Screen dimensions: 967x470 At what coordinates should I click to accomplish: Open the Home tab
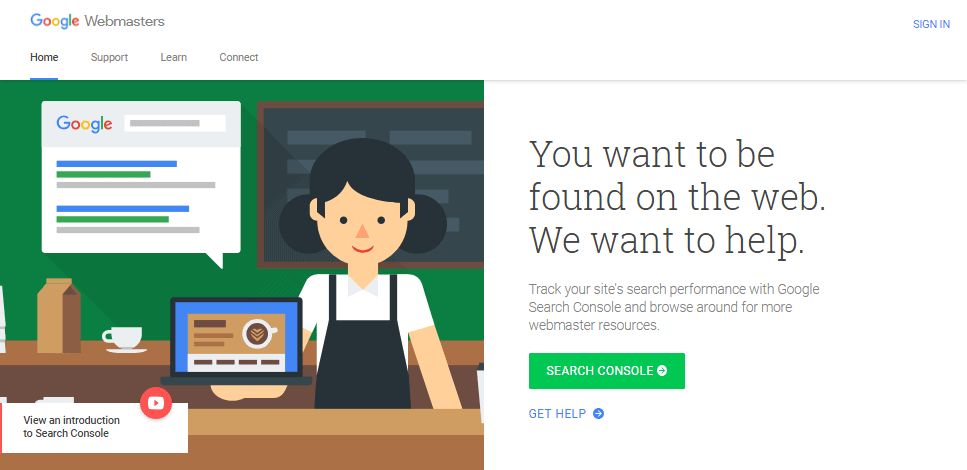44,57
